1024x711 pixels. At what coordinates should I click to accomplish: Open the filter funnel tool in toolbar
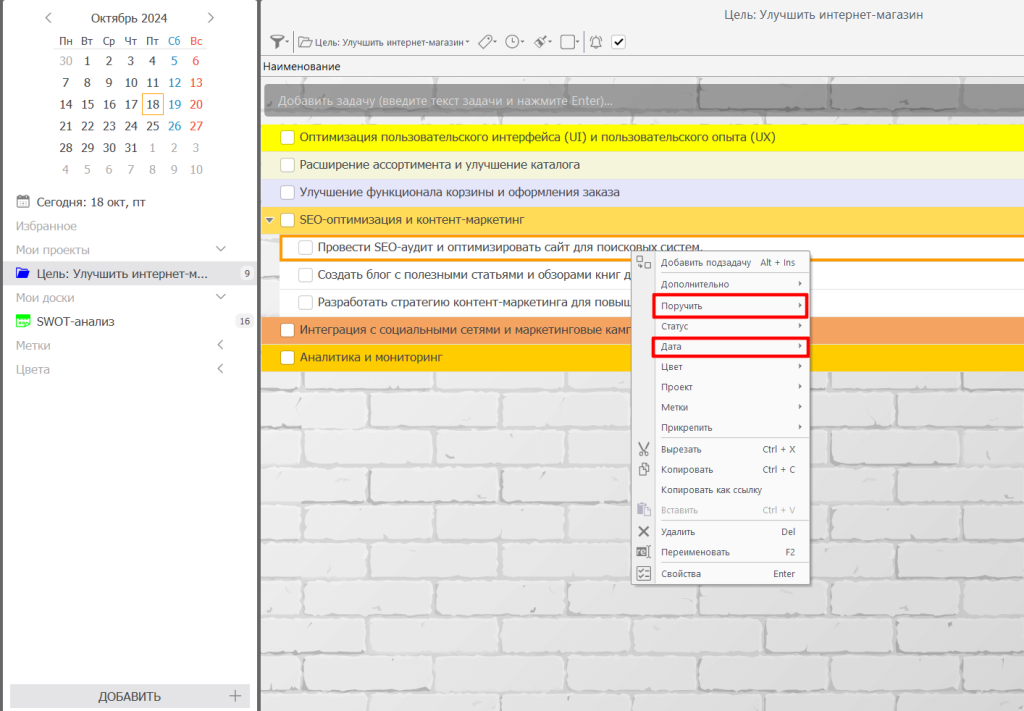point(278,42)
